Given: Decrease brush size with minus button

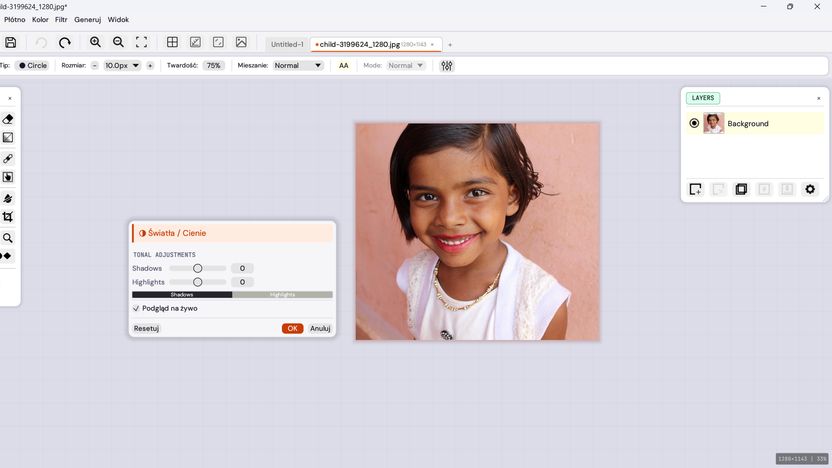Looking at the screenshot, I should pyautogui.click(x=94, y=66).
